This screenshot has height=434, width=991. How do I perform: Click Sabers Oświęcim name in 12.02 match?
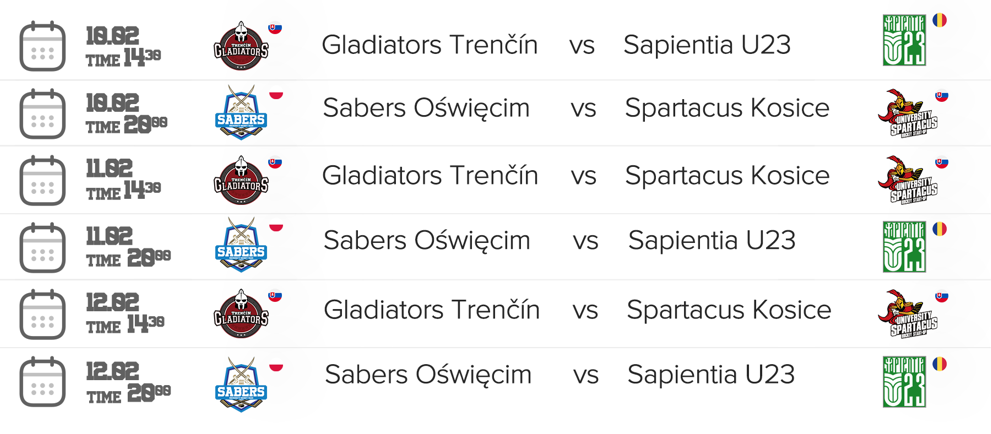pos(428,375)
